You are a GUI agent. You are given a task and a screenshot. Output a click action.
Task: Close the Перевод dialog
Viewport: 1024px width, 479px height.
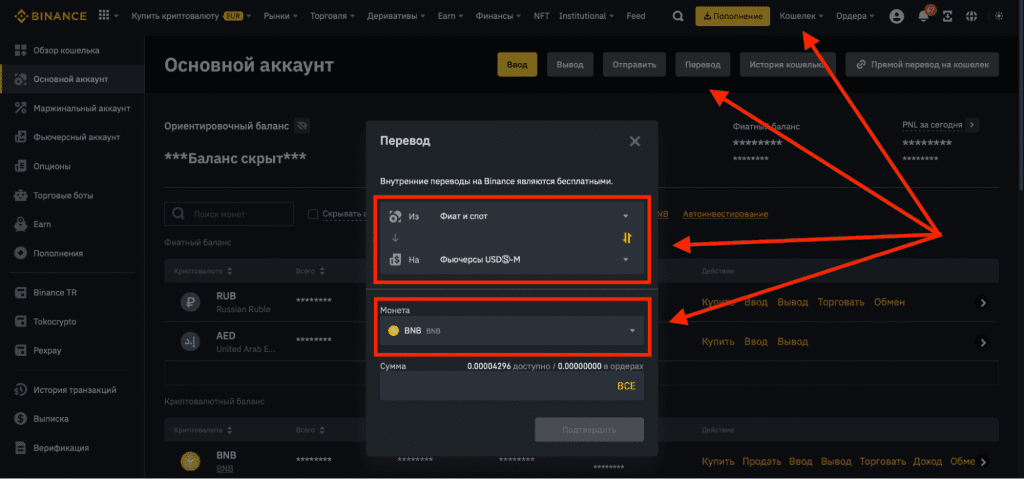635,141
